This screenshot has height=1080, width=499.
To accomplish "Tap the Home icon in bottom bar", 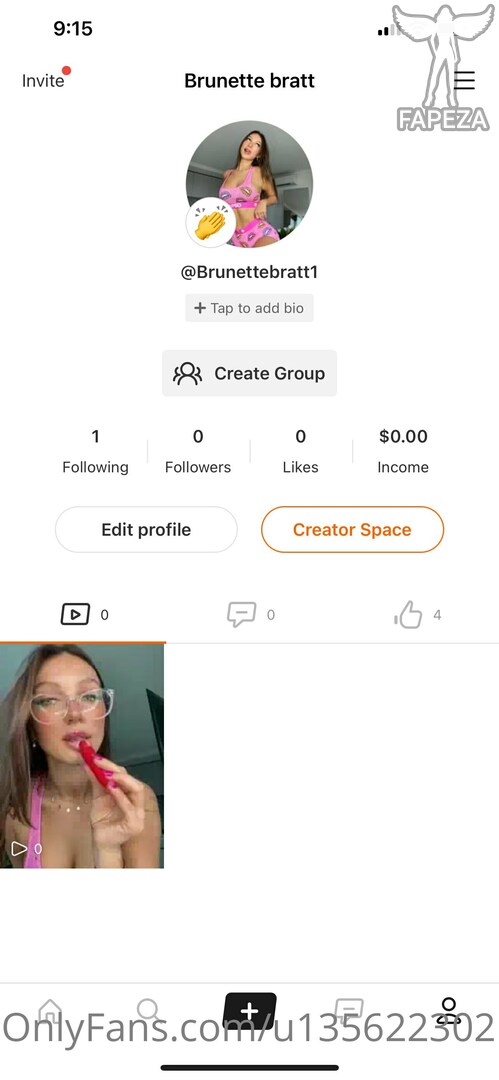I will [50, 1012].
